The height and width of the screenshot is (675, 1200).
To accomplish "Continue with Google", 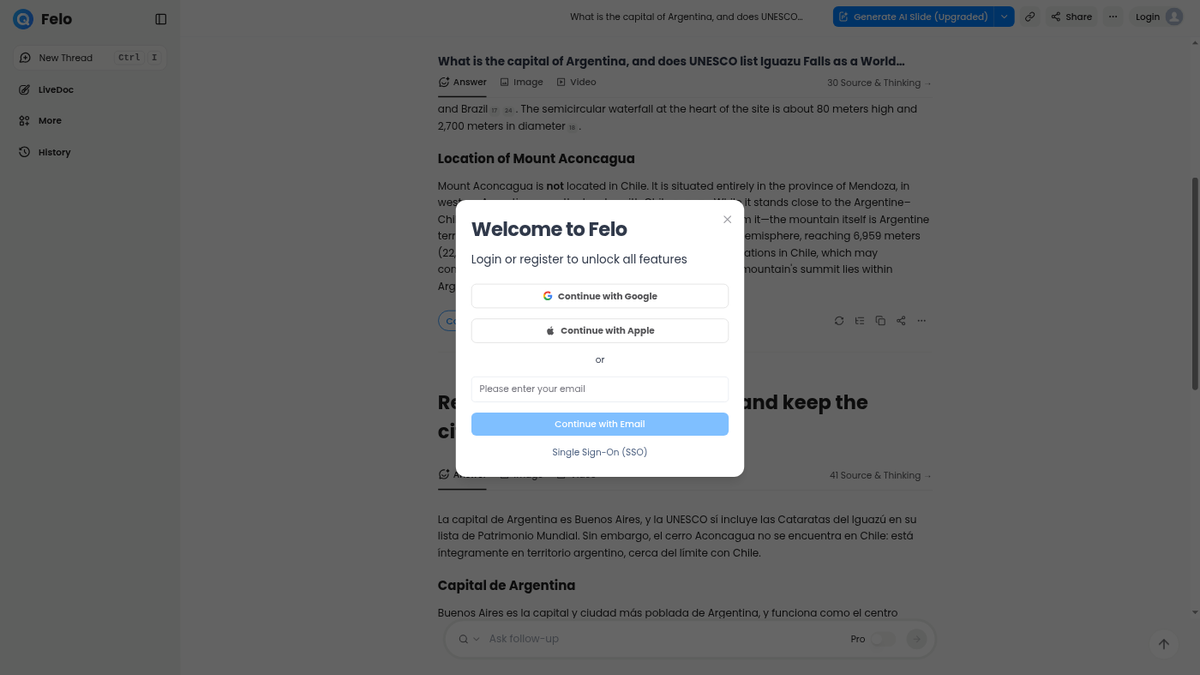I will [600, 296].
